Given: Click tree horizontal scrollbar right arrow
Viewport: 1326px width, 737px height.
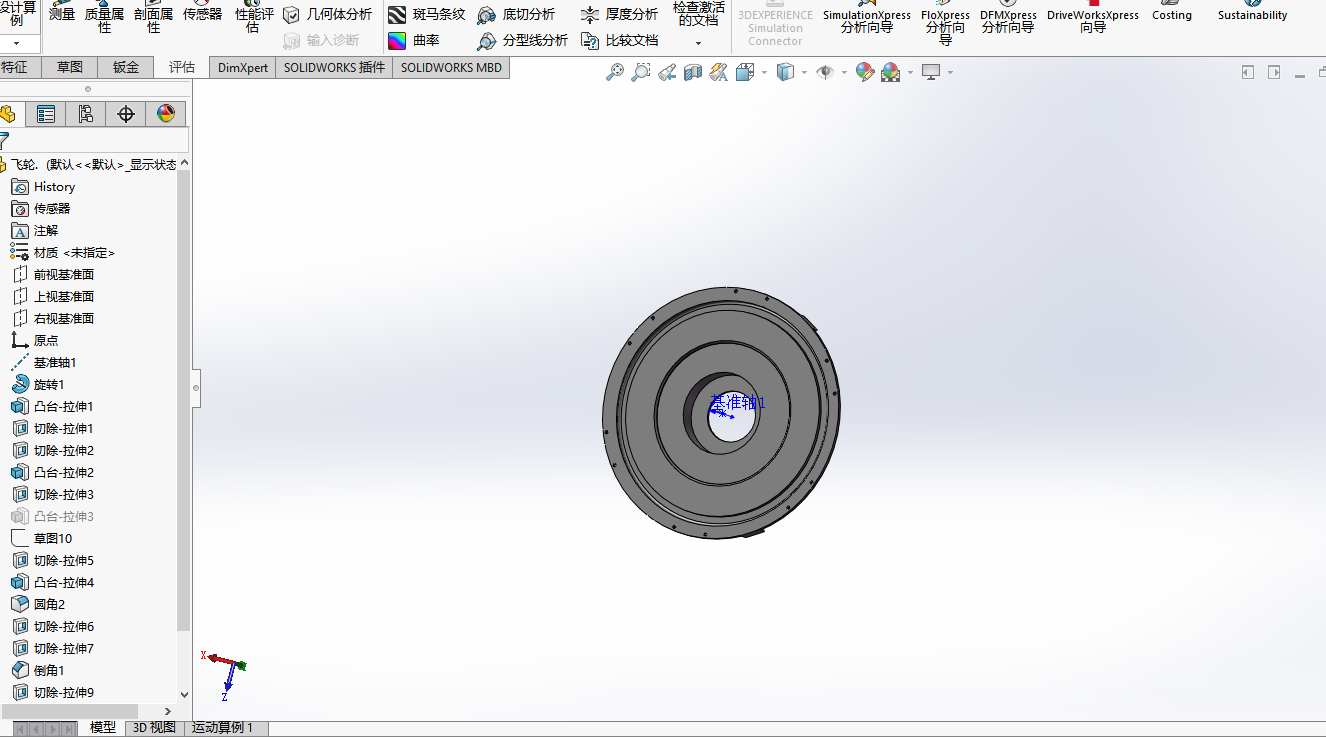Looking at the screenshot, I should pos(168,711).
